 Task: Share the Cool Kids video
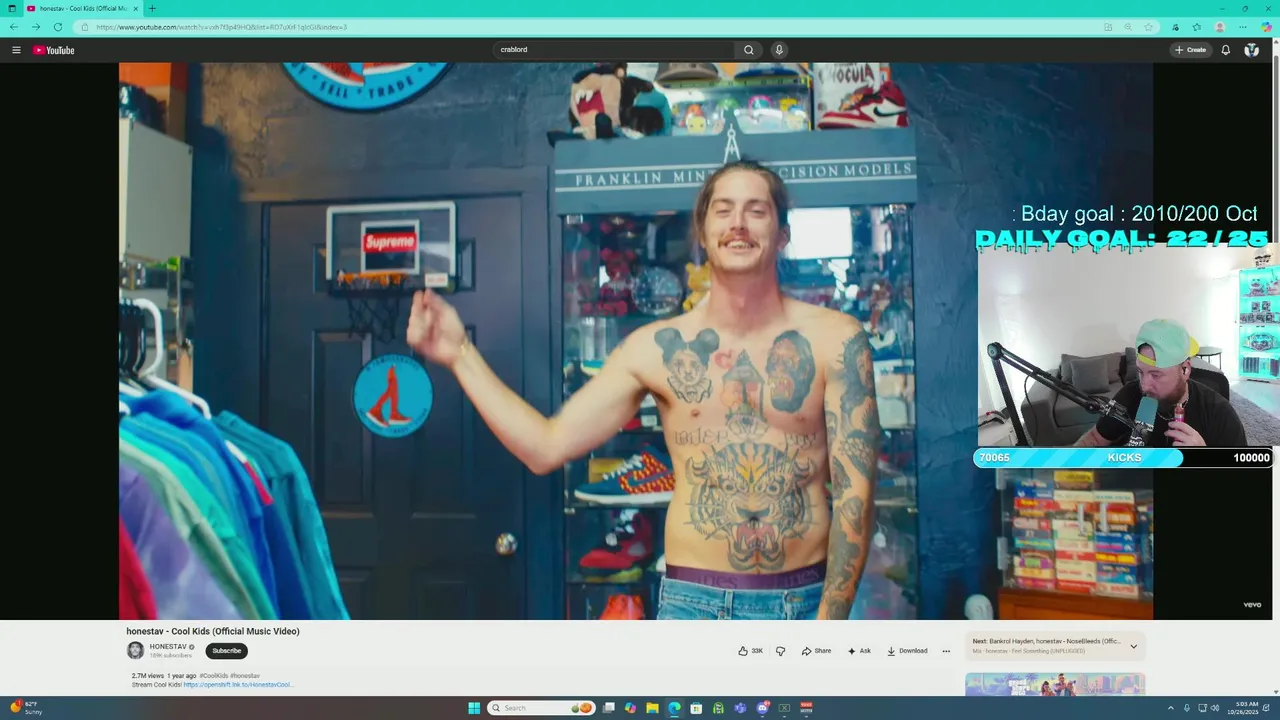pyautogui.click(x=816, y=651)
